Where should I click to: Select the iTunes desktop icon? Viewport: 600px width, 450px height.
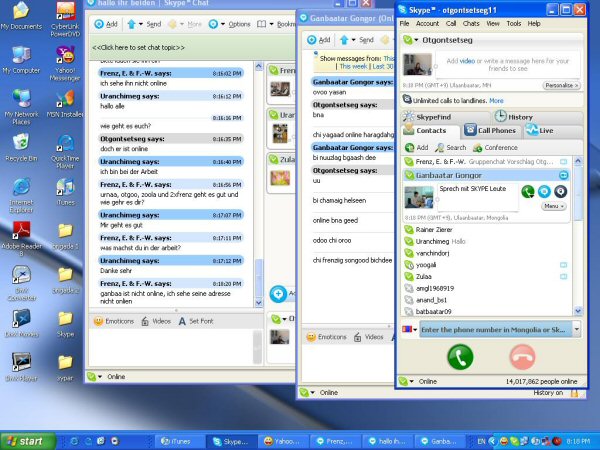tap(65, 191)
